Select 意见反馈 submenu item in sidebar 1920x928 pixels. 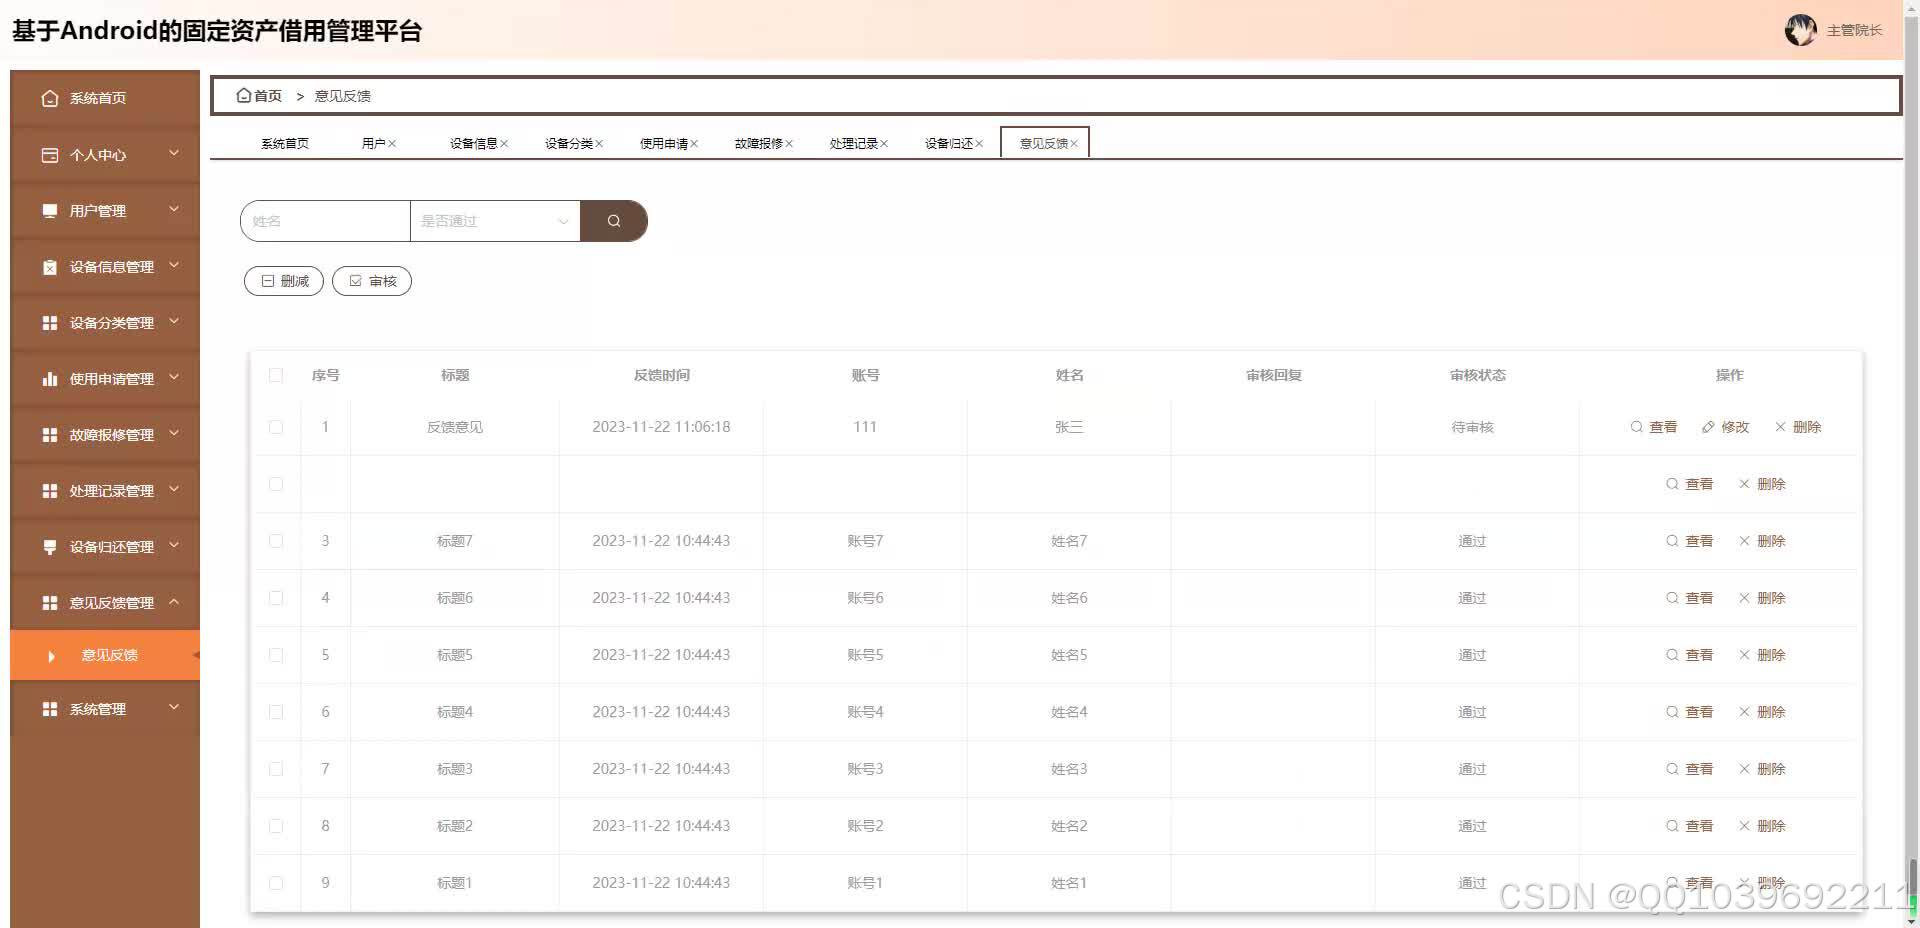(x=105, y=655)
